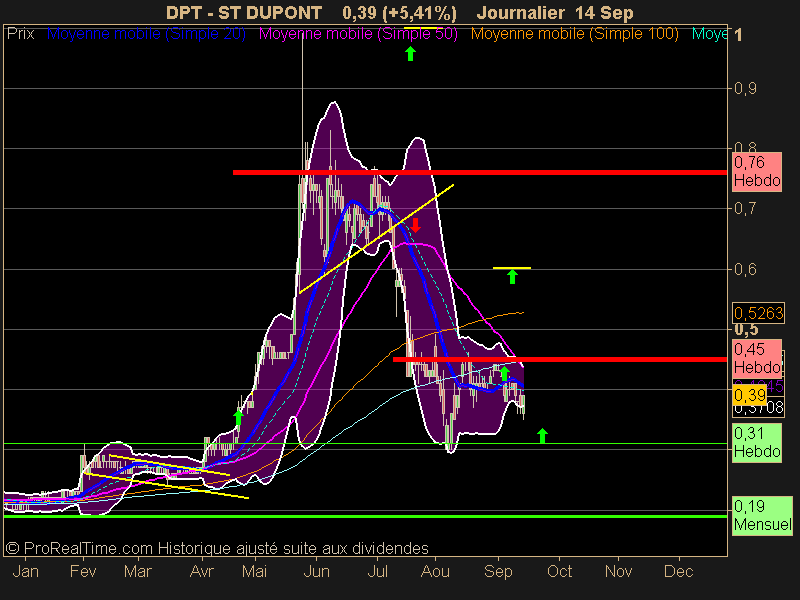Image resolution: width=800 pixels, height=600 pixels.
Task: Click the "Mai" month label
Action: [254, 571]
